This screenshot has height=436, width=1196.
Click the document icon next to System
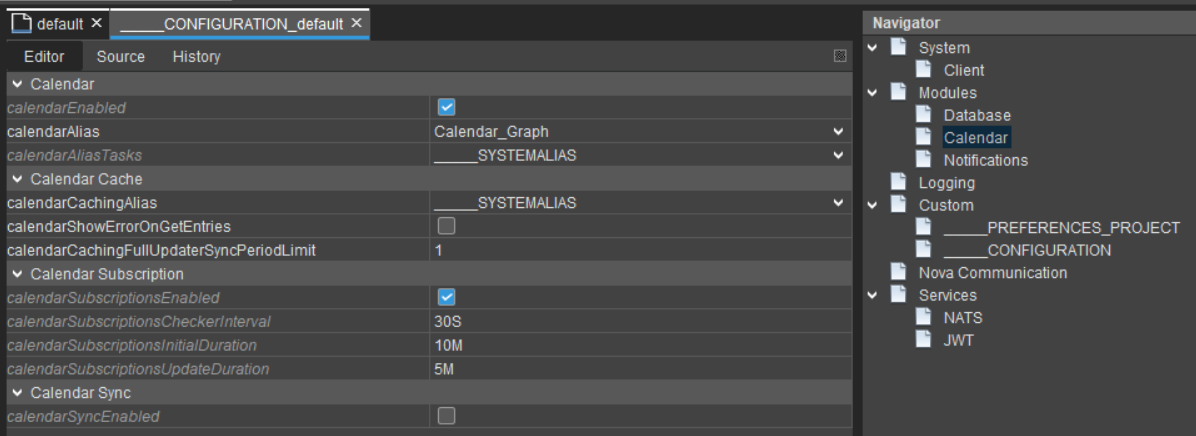coord(898,47)
